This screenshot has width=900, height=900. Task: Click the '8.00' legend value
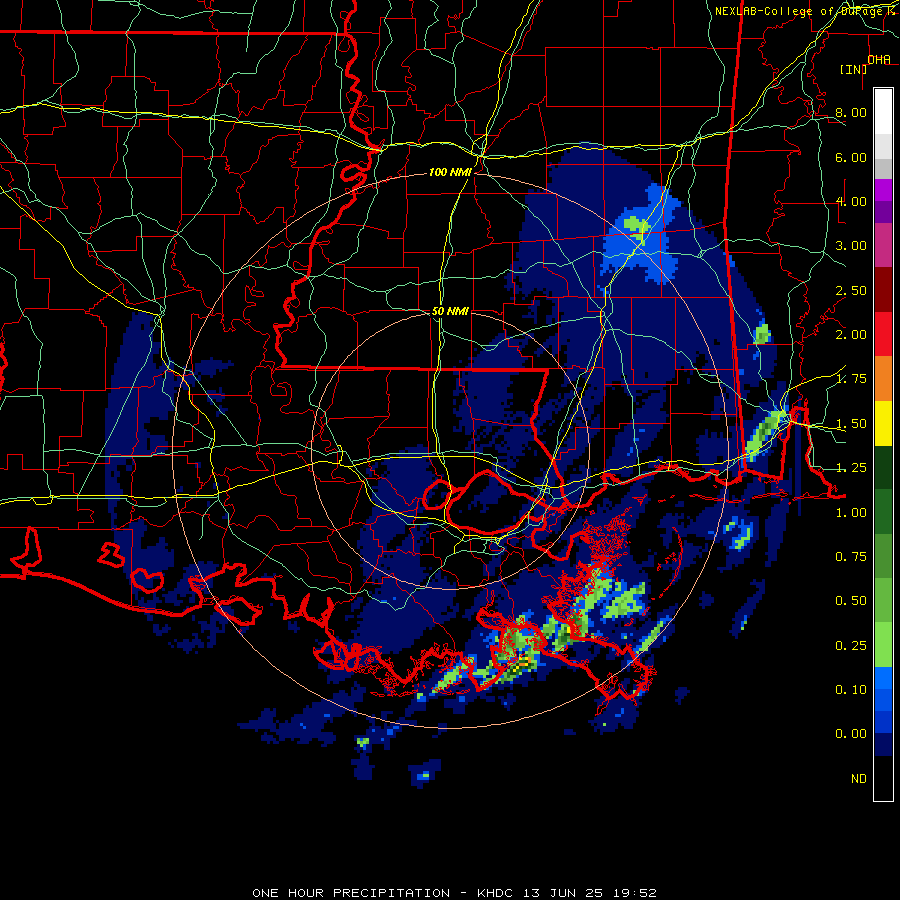(851, 112)
